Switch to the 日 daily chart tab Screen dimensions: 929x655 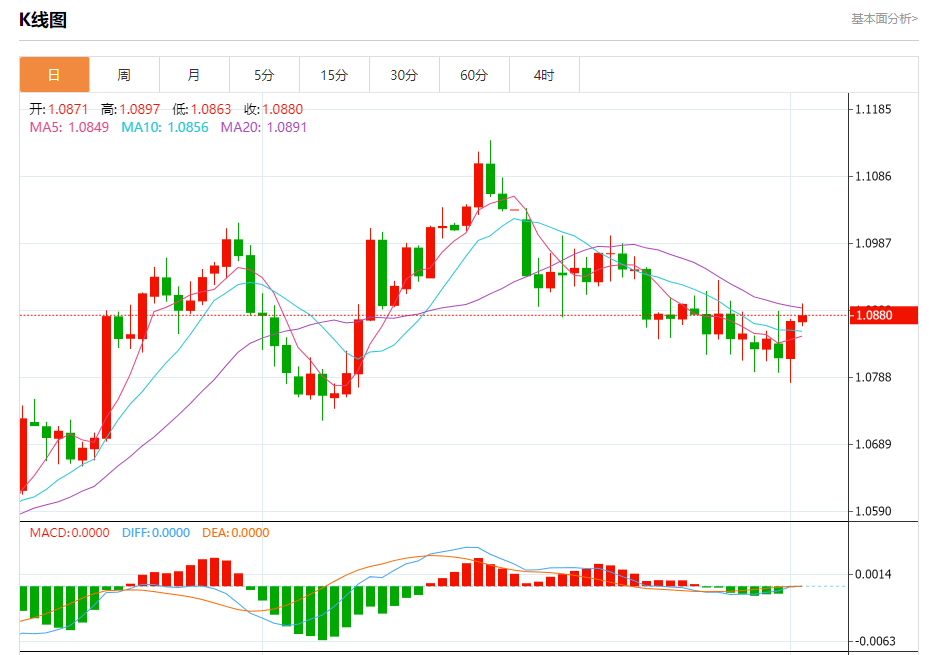54,75
